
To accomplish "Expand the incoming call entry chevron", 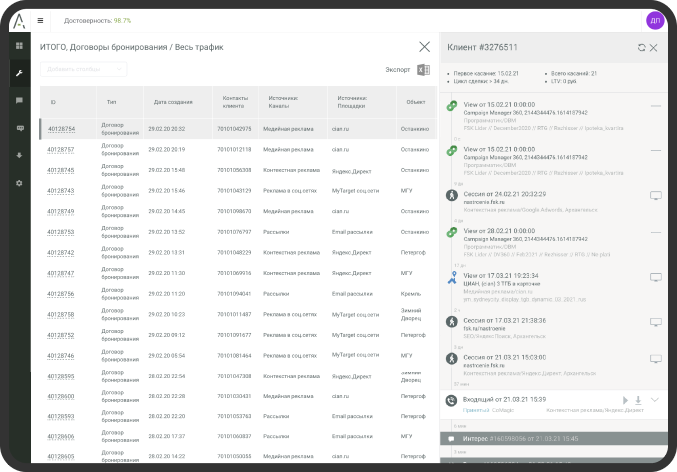I will pos(655,400).
